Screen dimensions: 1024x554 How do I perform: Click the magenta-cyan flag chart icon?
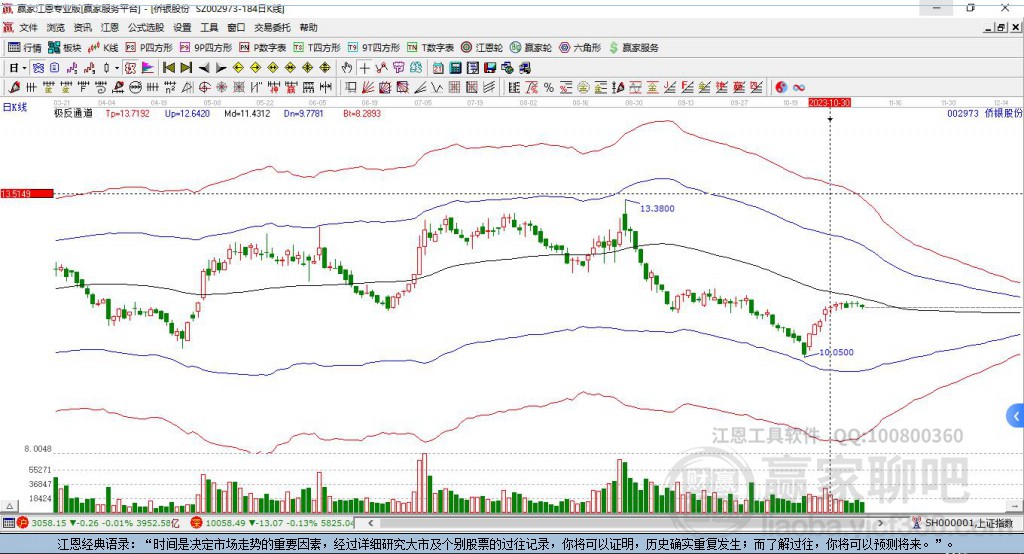pyautogui.click(x=148, y=68)
